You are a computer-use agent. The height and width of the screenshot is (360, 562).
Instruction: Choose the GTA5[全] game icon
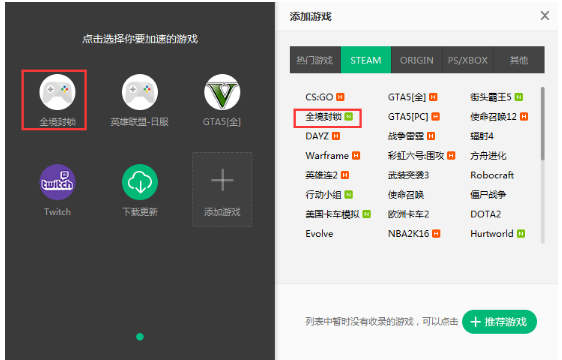222,92
